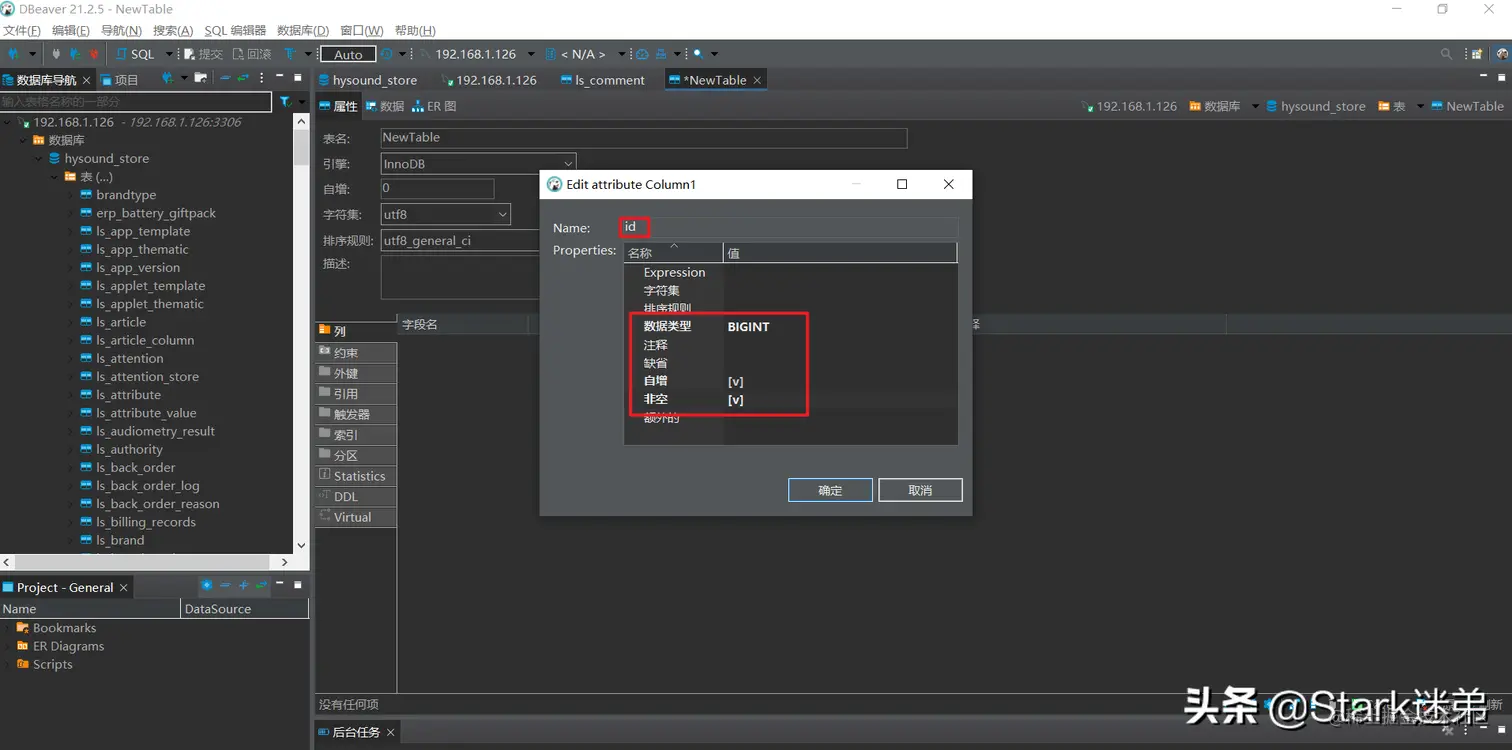The height and width of the screenshot is (750, 1512).
Task: Select the 索引 side tab
Action: 356,435
